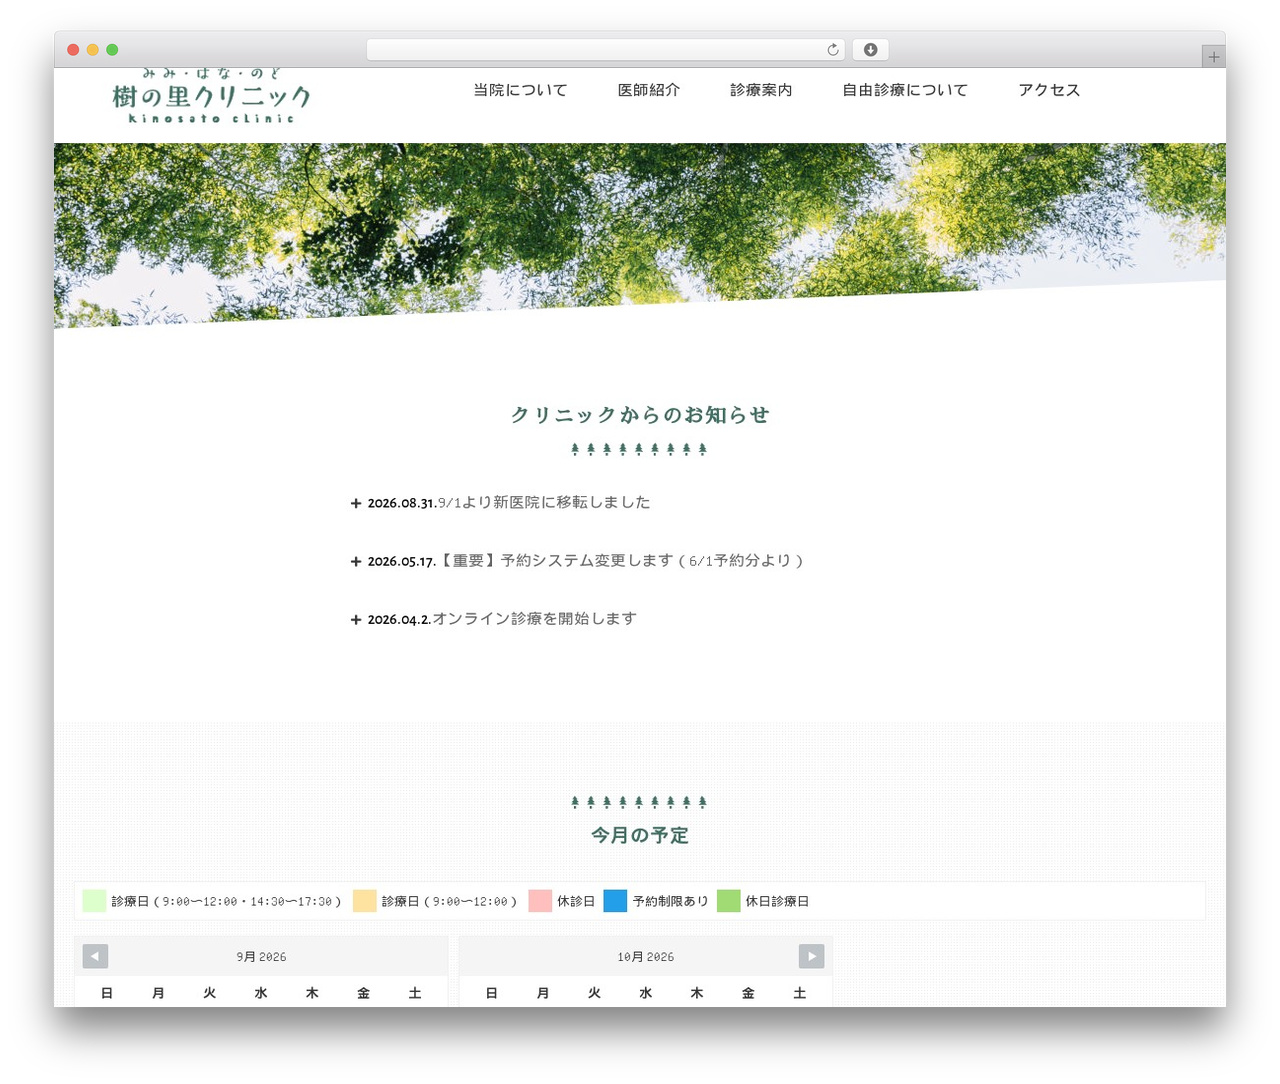This screenshot has width=1280, height=1084.
Task: Go to previous calendar month arrow
Action: pos(95,956)
